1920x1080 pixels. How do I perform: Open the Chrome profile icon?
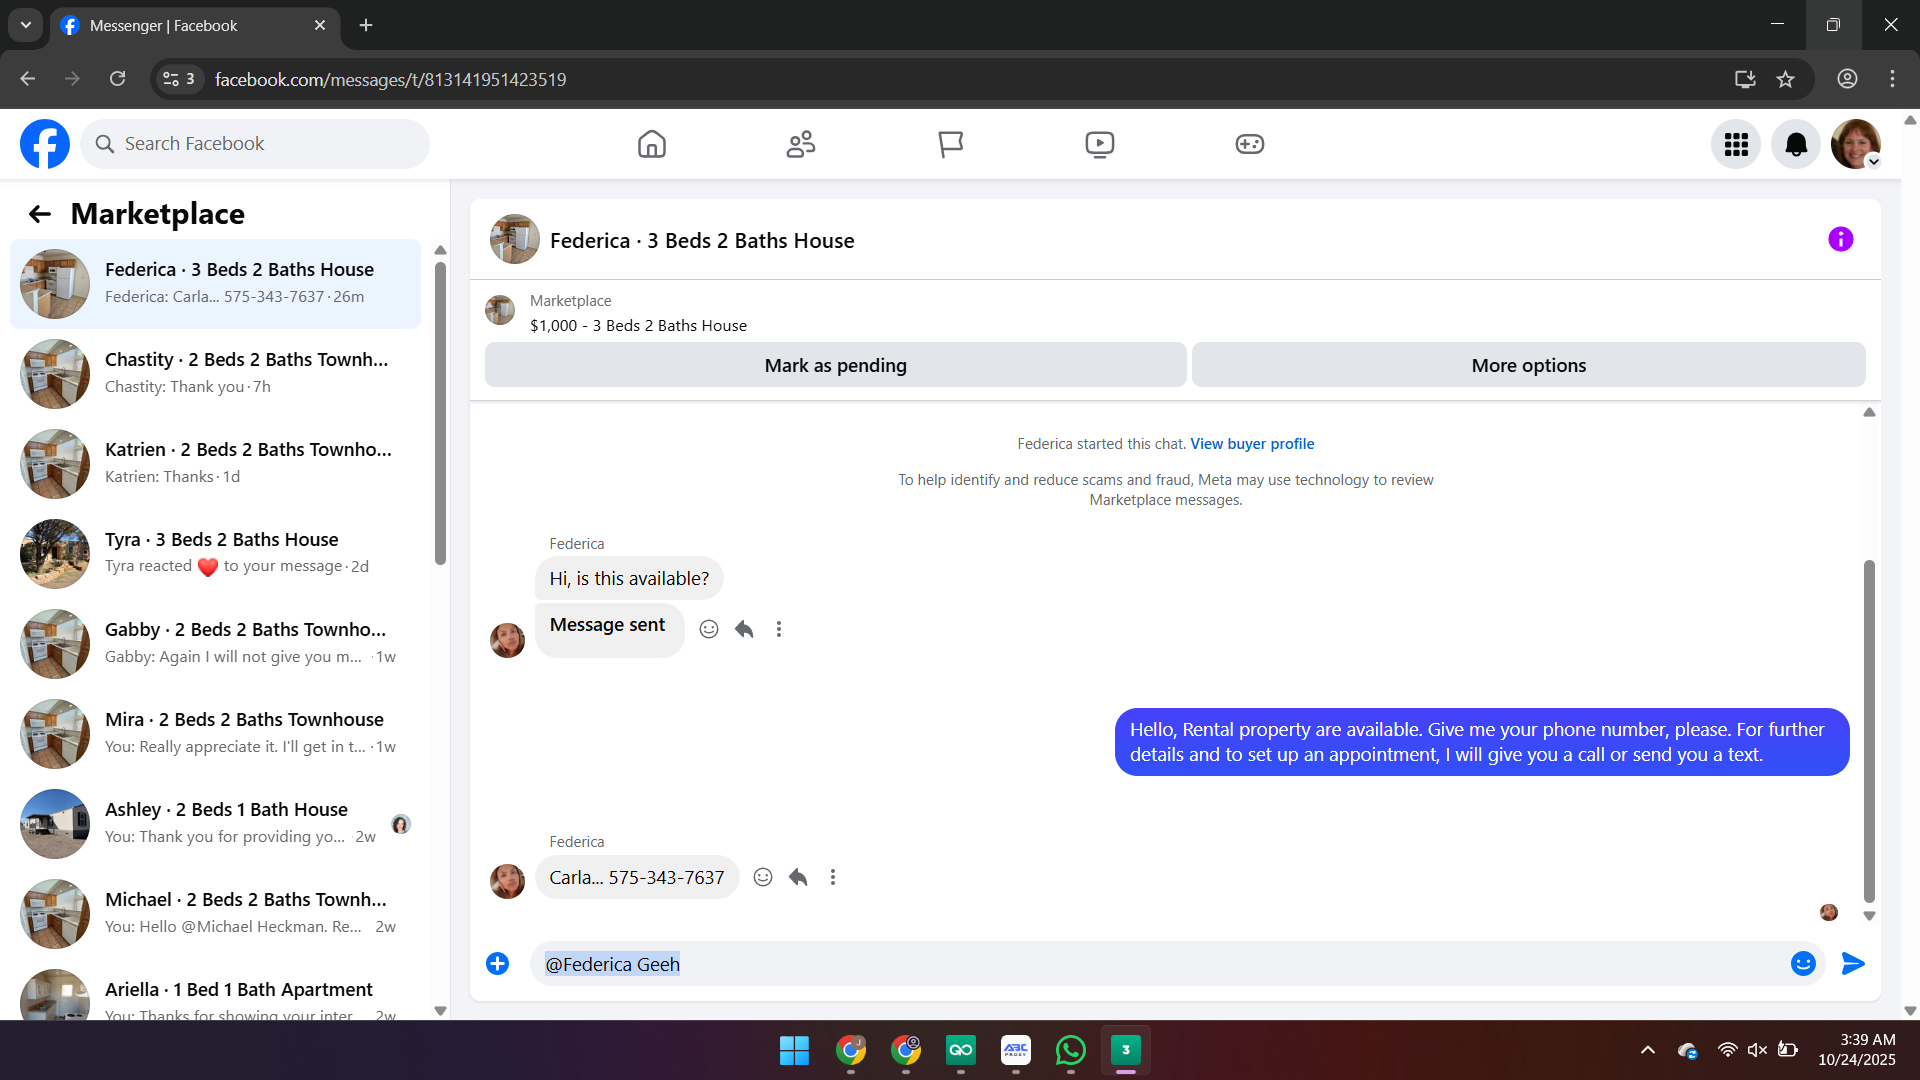[1847, 79]
